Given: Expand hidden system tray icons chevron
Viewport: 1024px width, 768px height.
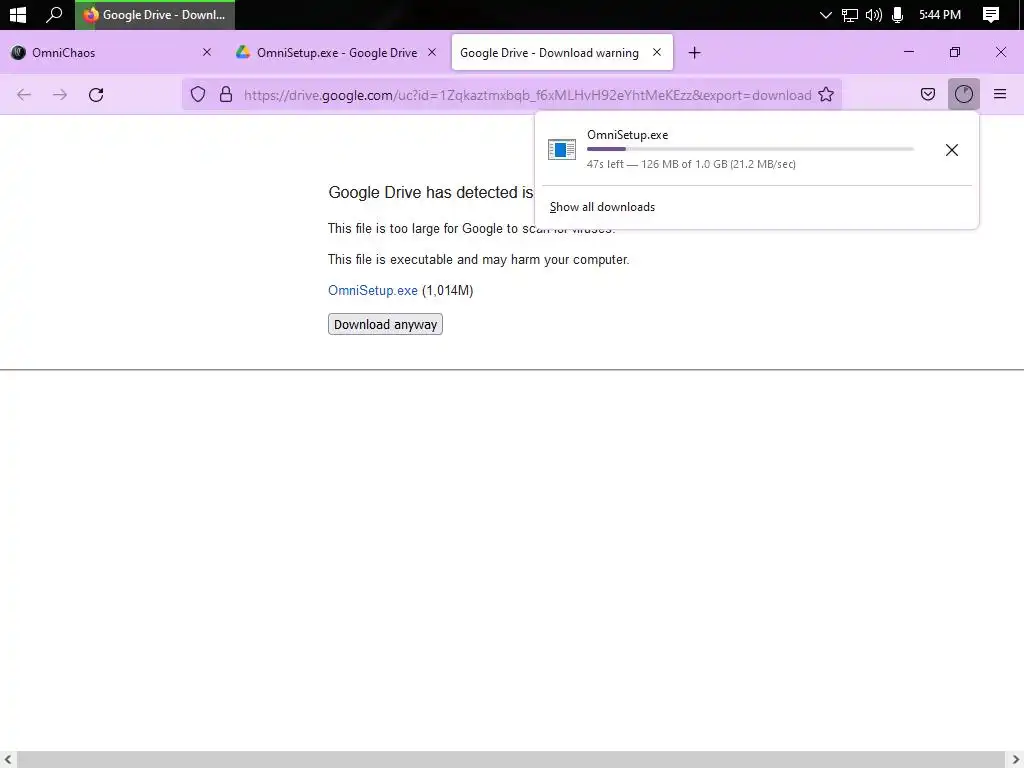Looking at the screenshot, I should point(825,15).
